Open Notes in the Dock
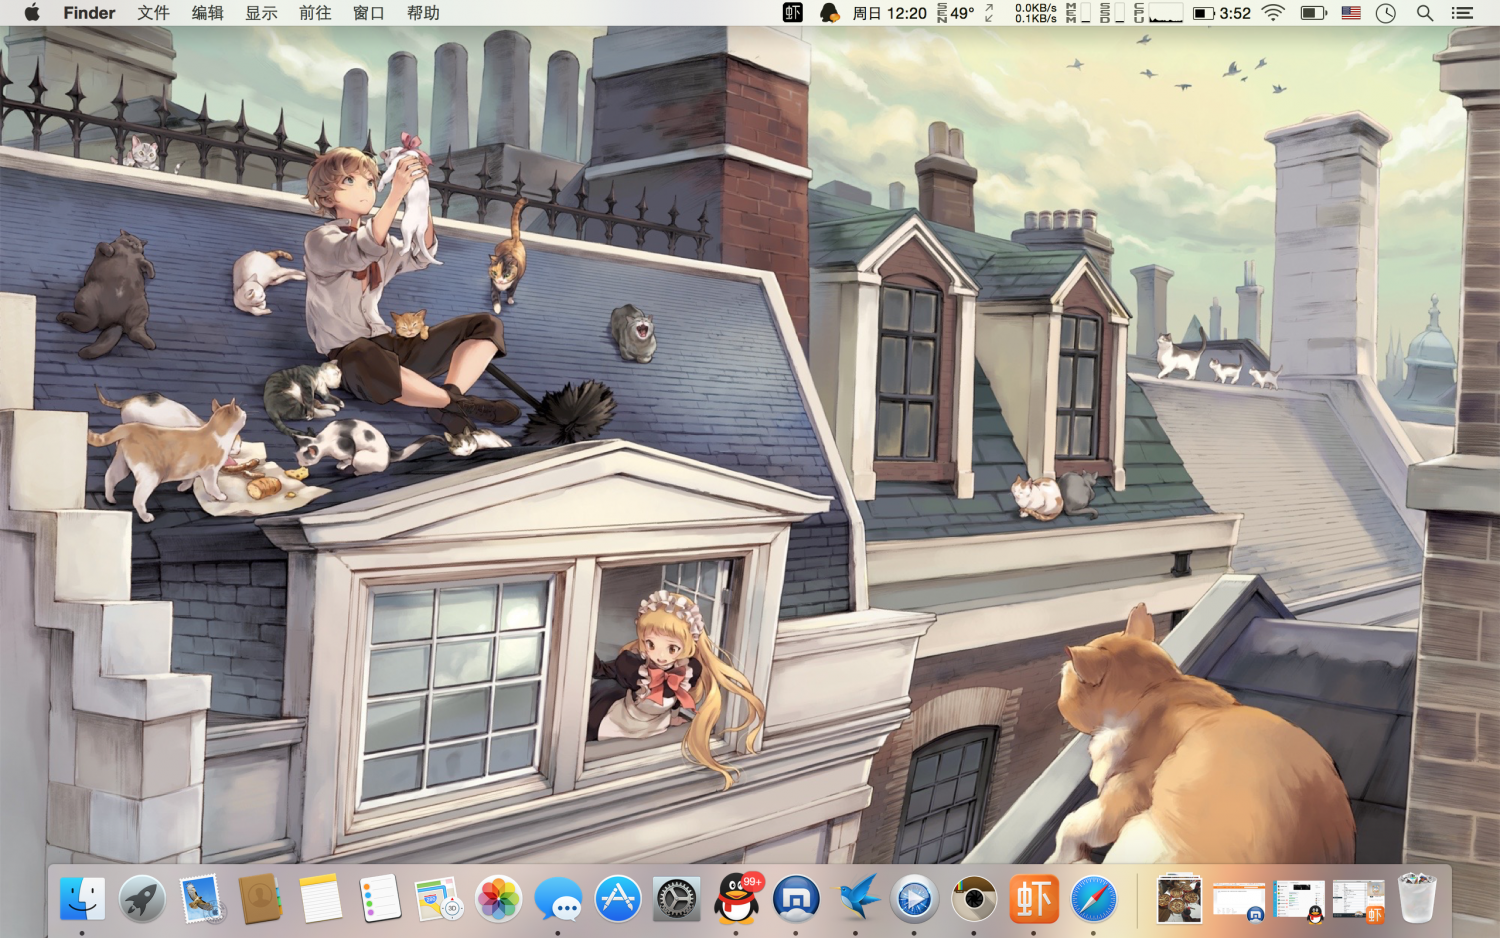Viewport: 1500px width, 938px height. [x=321, y=898]
